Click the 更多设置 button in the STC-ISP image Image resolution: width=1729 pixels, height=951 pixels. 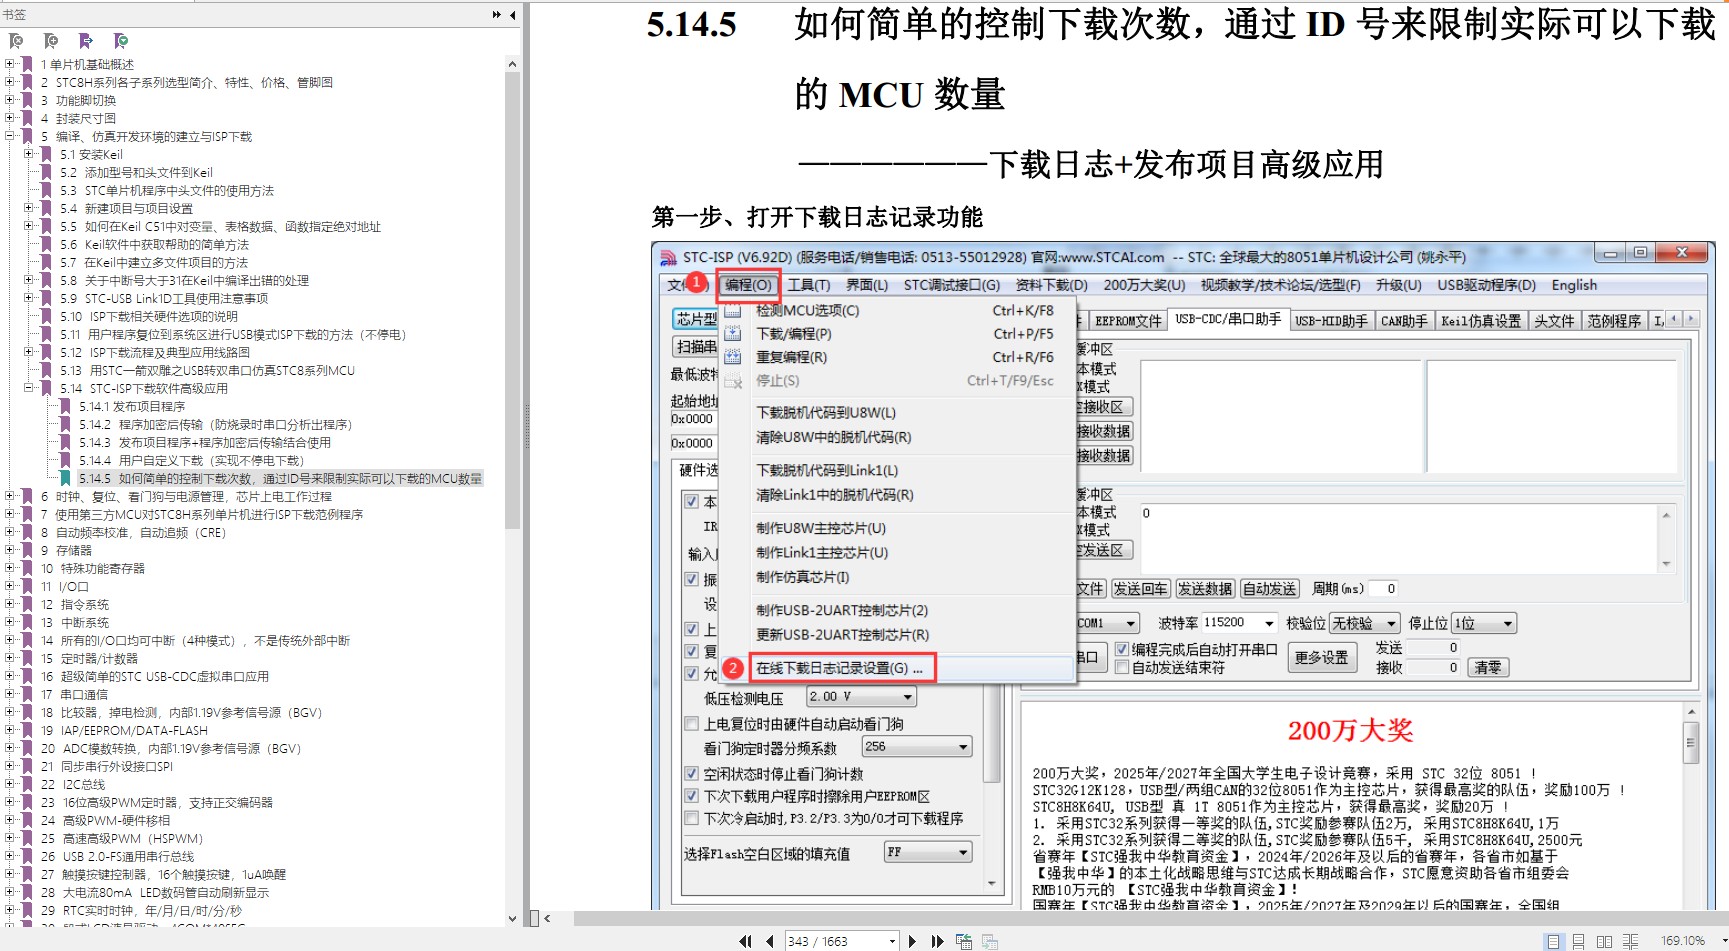tap(1322, 657)
